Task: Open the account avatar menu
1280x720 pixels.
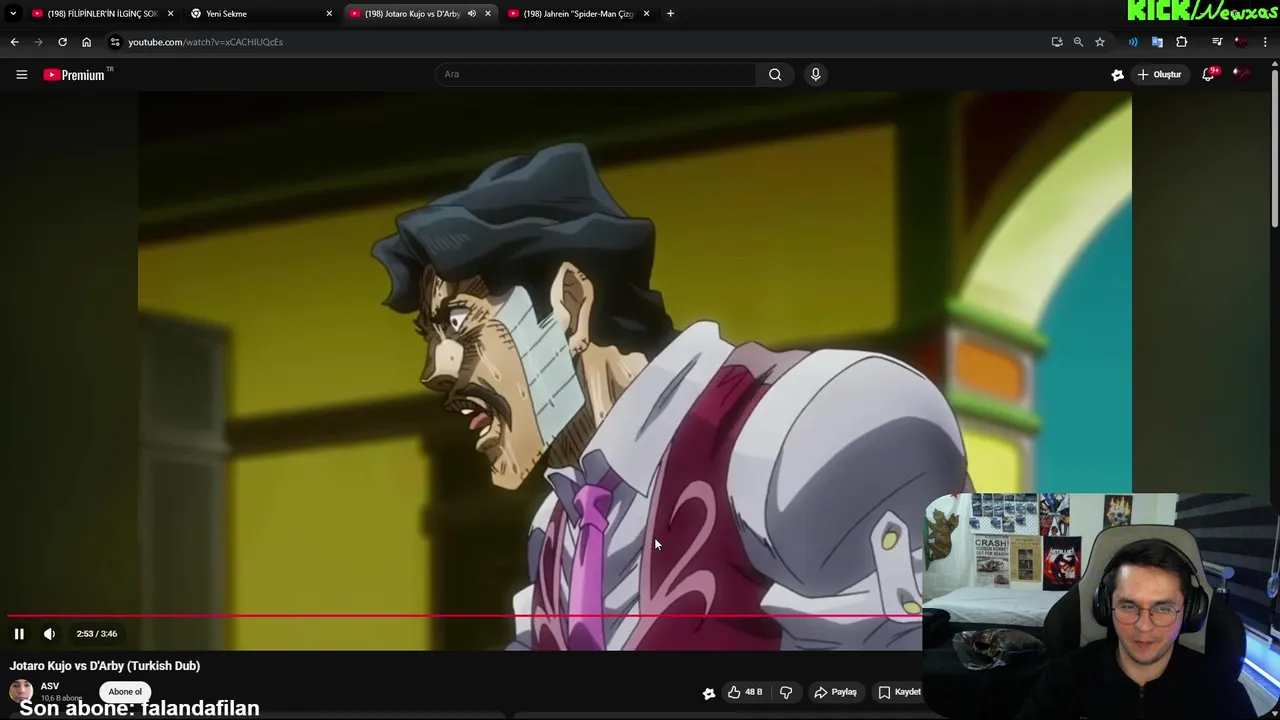Action: 1241,74
